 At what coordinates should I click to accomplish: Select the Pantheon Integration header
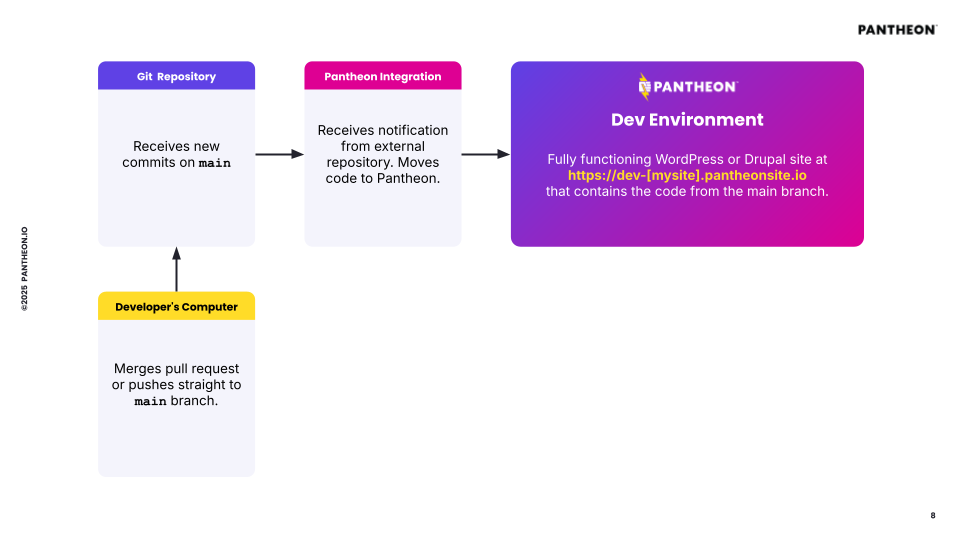coord(383,76)
